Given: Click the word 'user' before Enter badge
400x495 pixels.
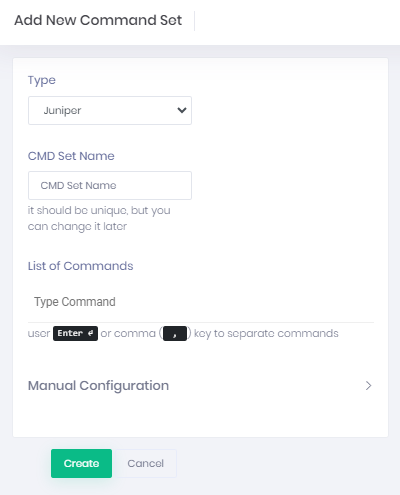Looking at the screenshot, I should (x=39, y=334).
